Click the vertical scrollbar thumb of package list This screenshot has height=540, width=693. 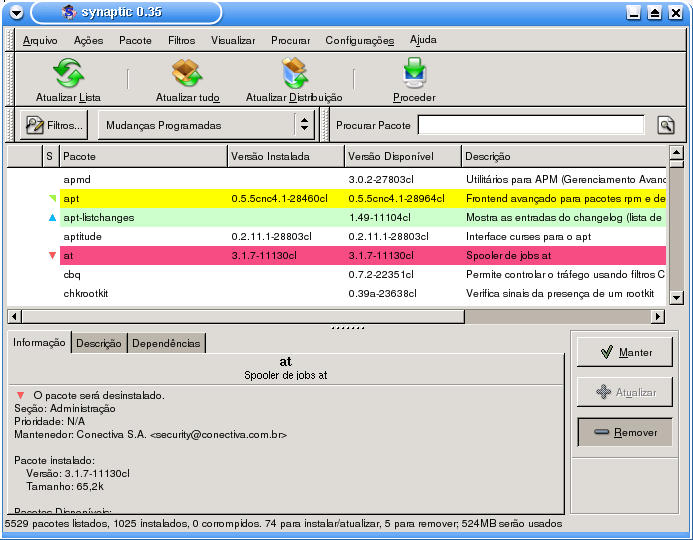click(676, 164)
